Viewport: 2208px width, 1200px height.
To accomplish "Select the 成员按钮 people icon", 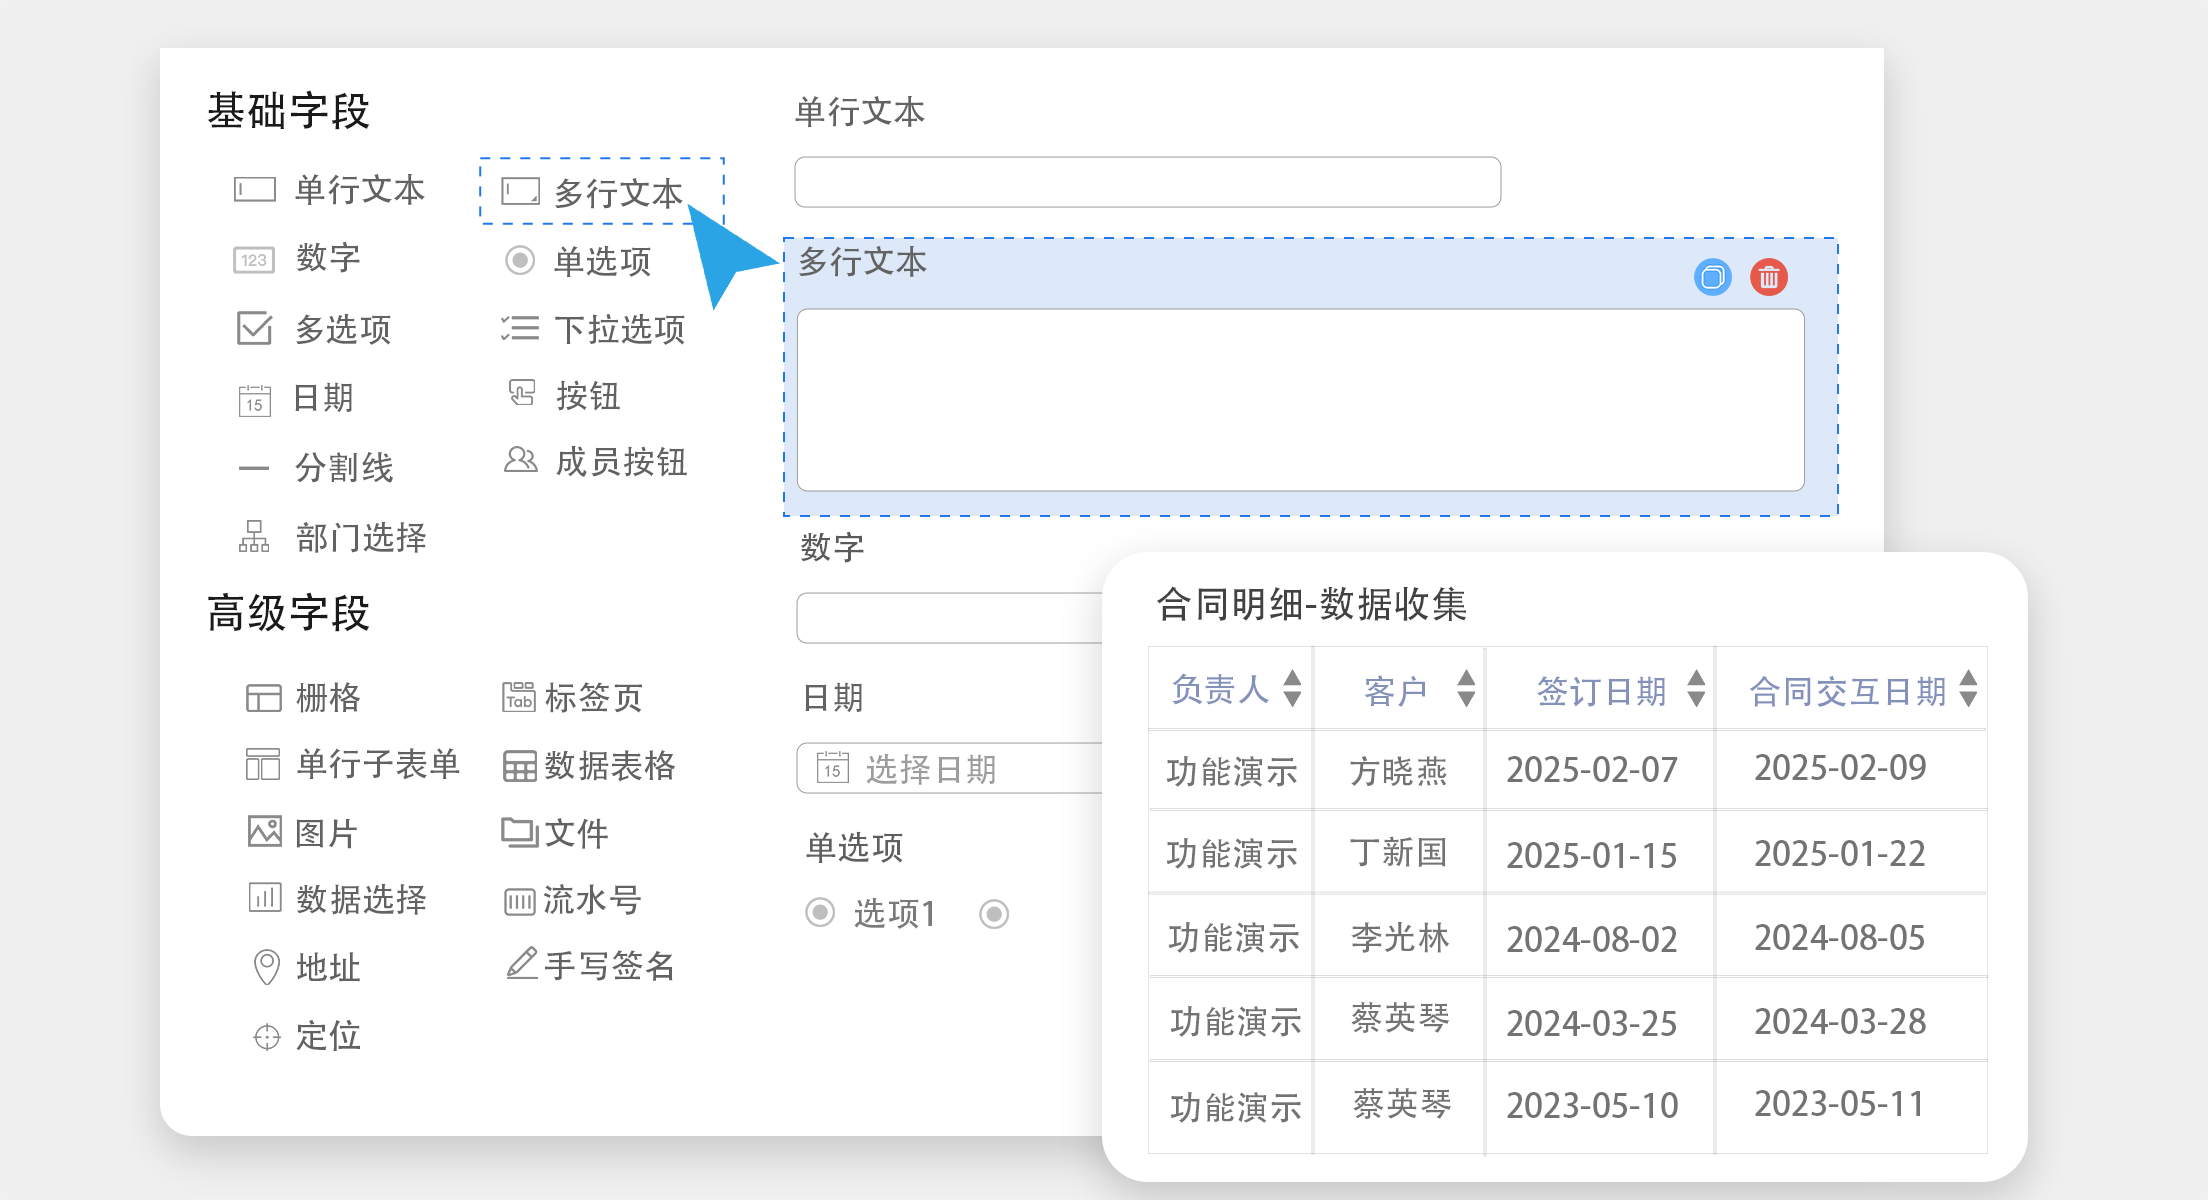I will click(x=520, y=460).
